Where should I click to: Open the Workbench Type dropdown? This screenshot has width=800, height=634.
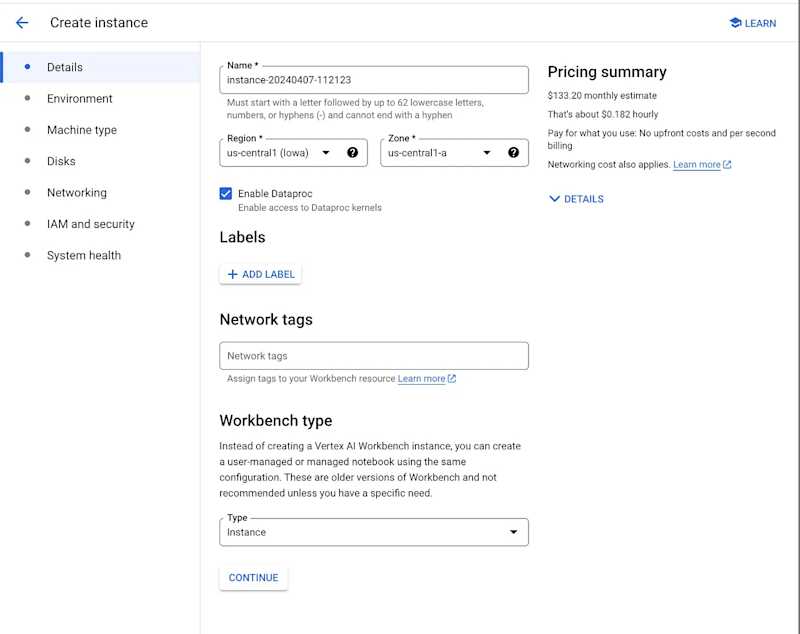(x=373, y=532)
